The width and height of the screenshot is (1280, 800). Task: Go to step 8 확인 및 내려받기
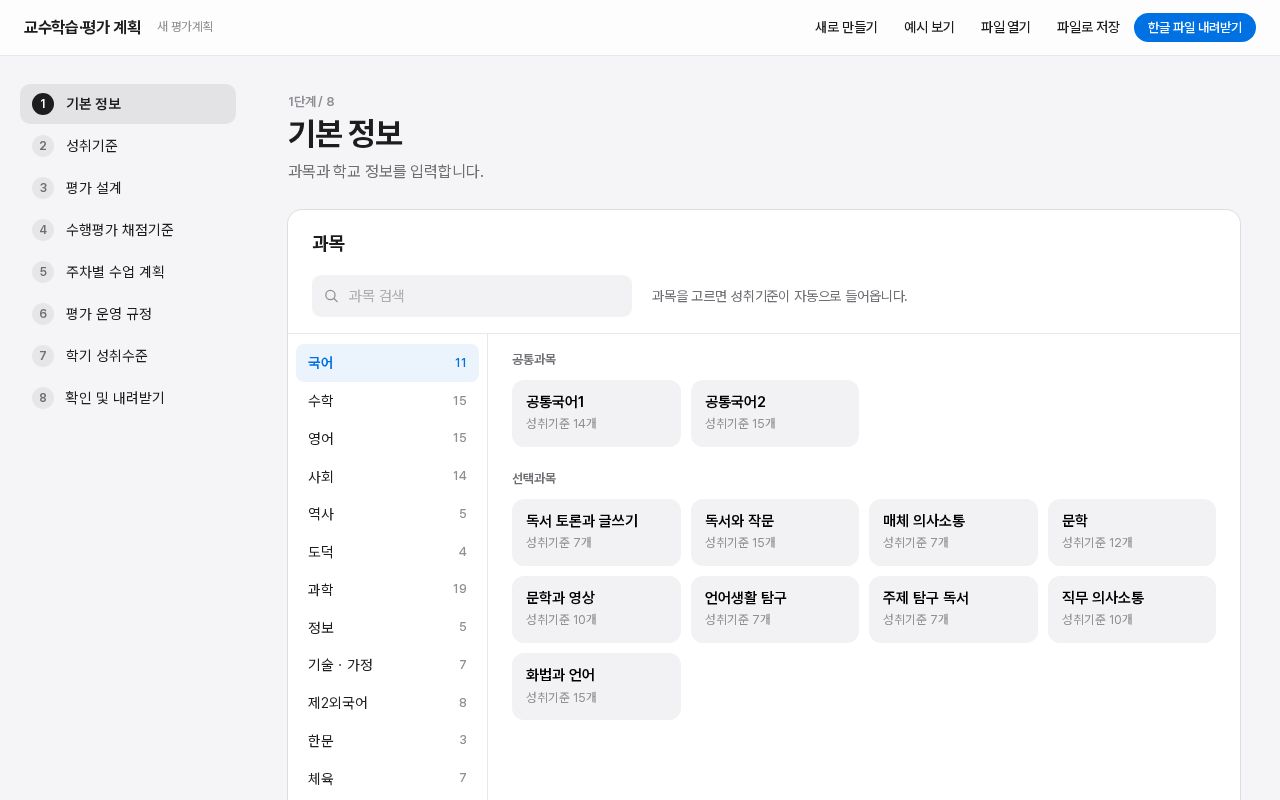(128, 398)
